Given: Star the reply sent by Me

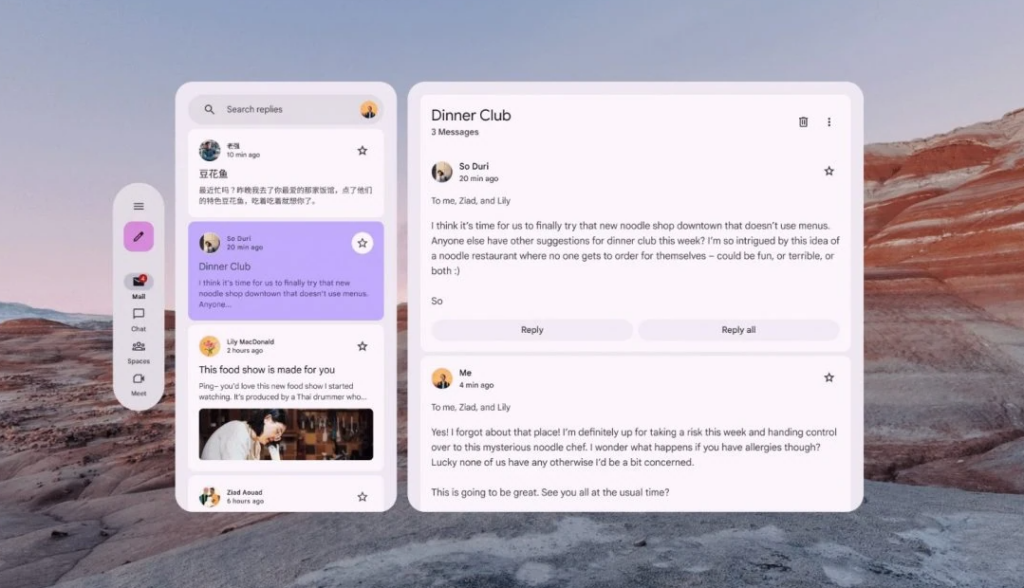Looking at the screenshot, I should tap(829, 378).
